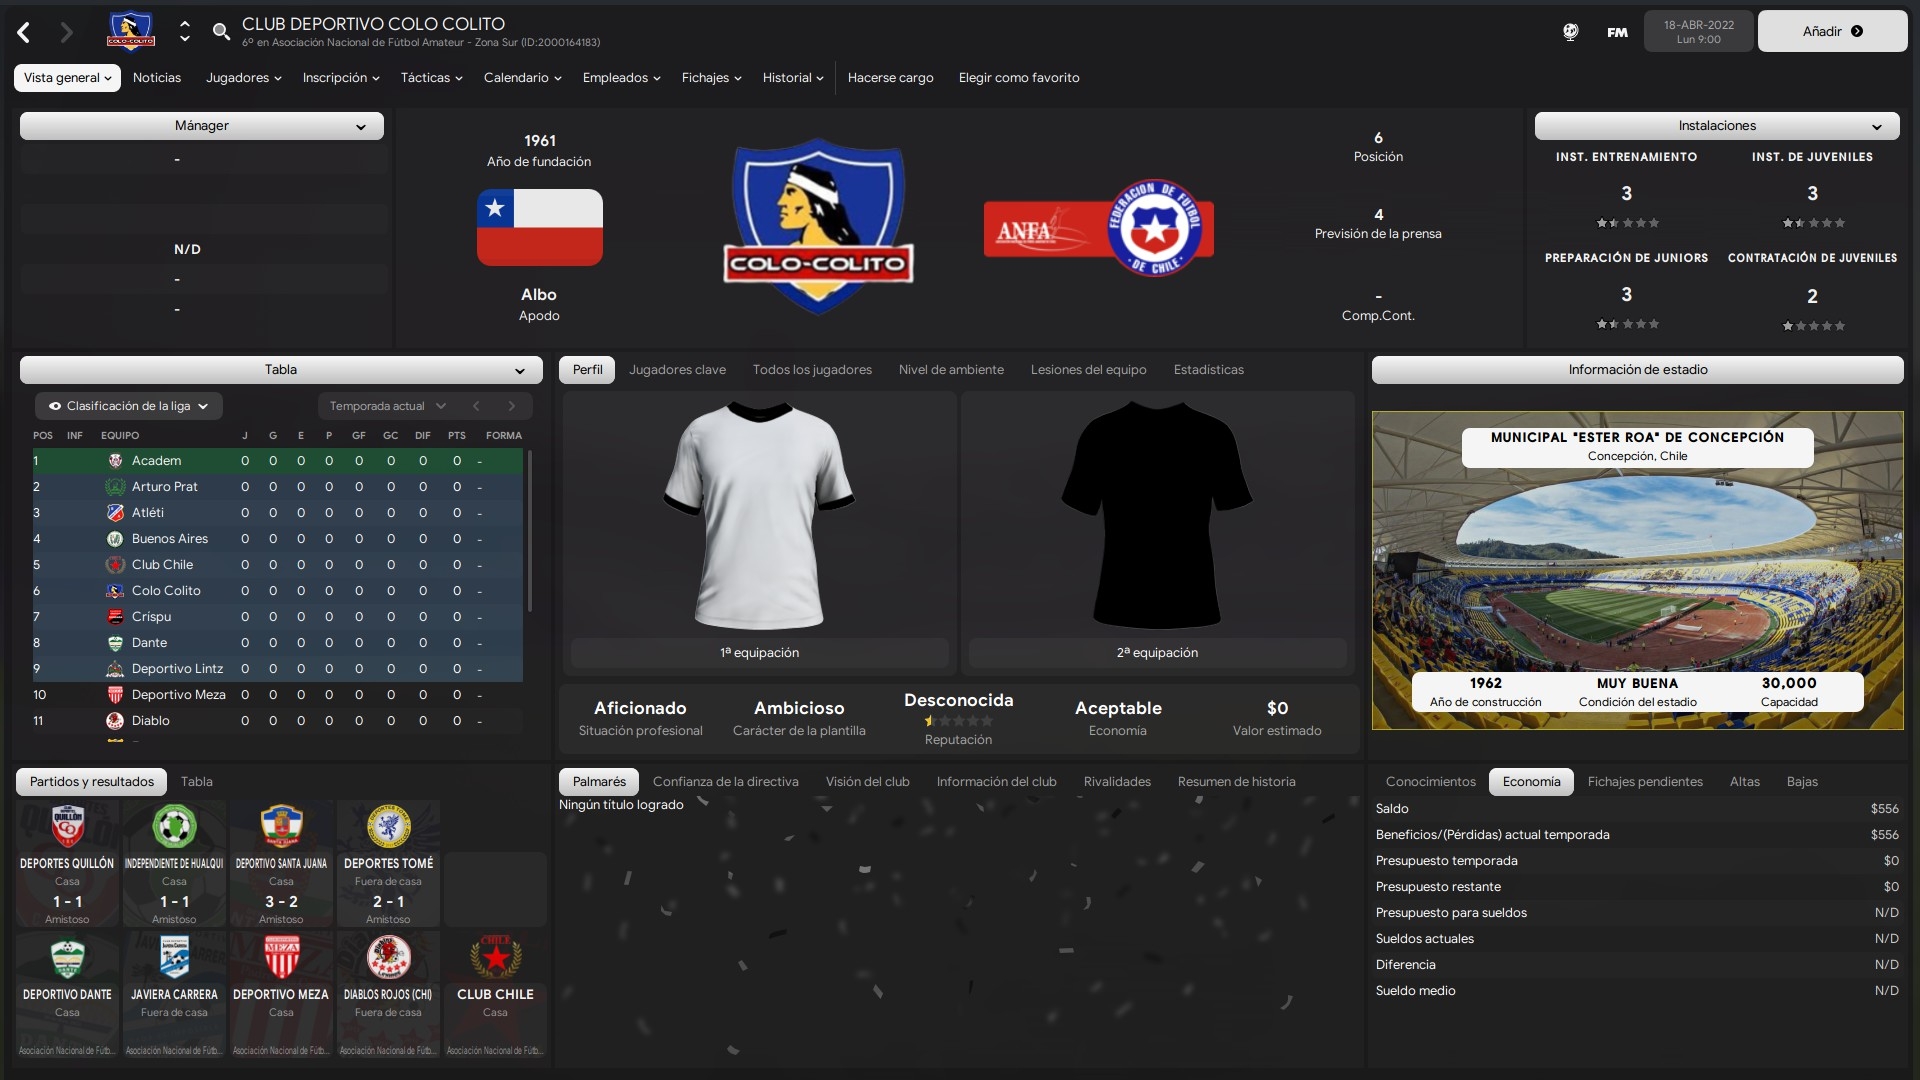1920x1080 pixels.
Task: Click Elegir como favorito
Action: coord(1018,78)
